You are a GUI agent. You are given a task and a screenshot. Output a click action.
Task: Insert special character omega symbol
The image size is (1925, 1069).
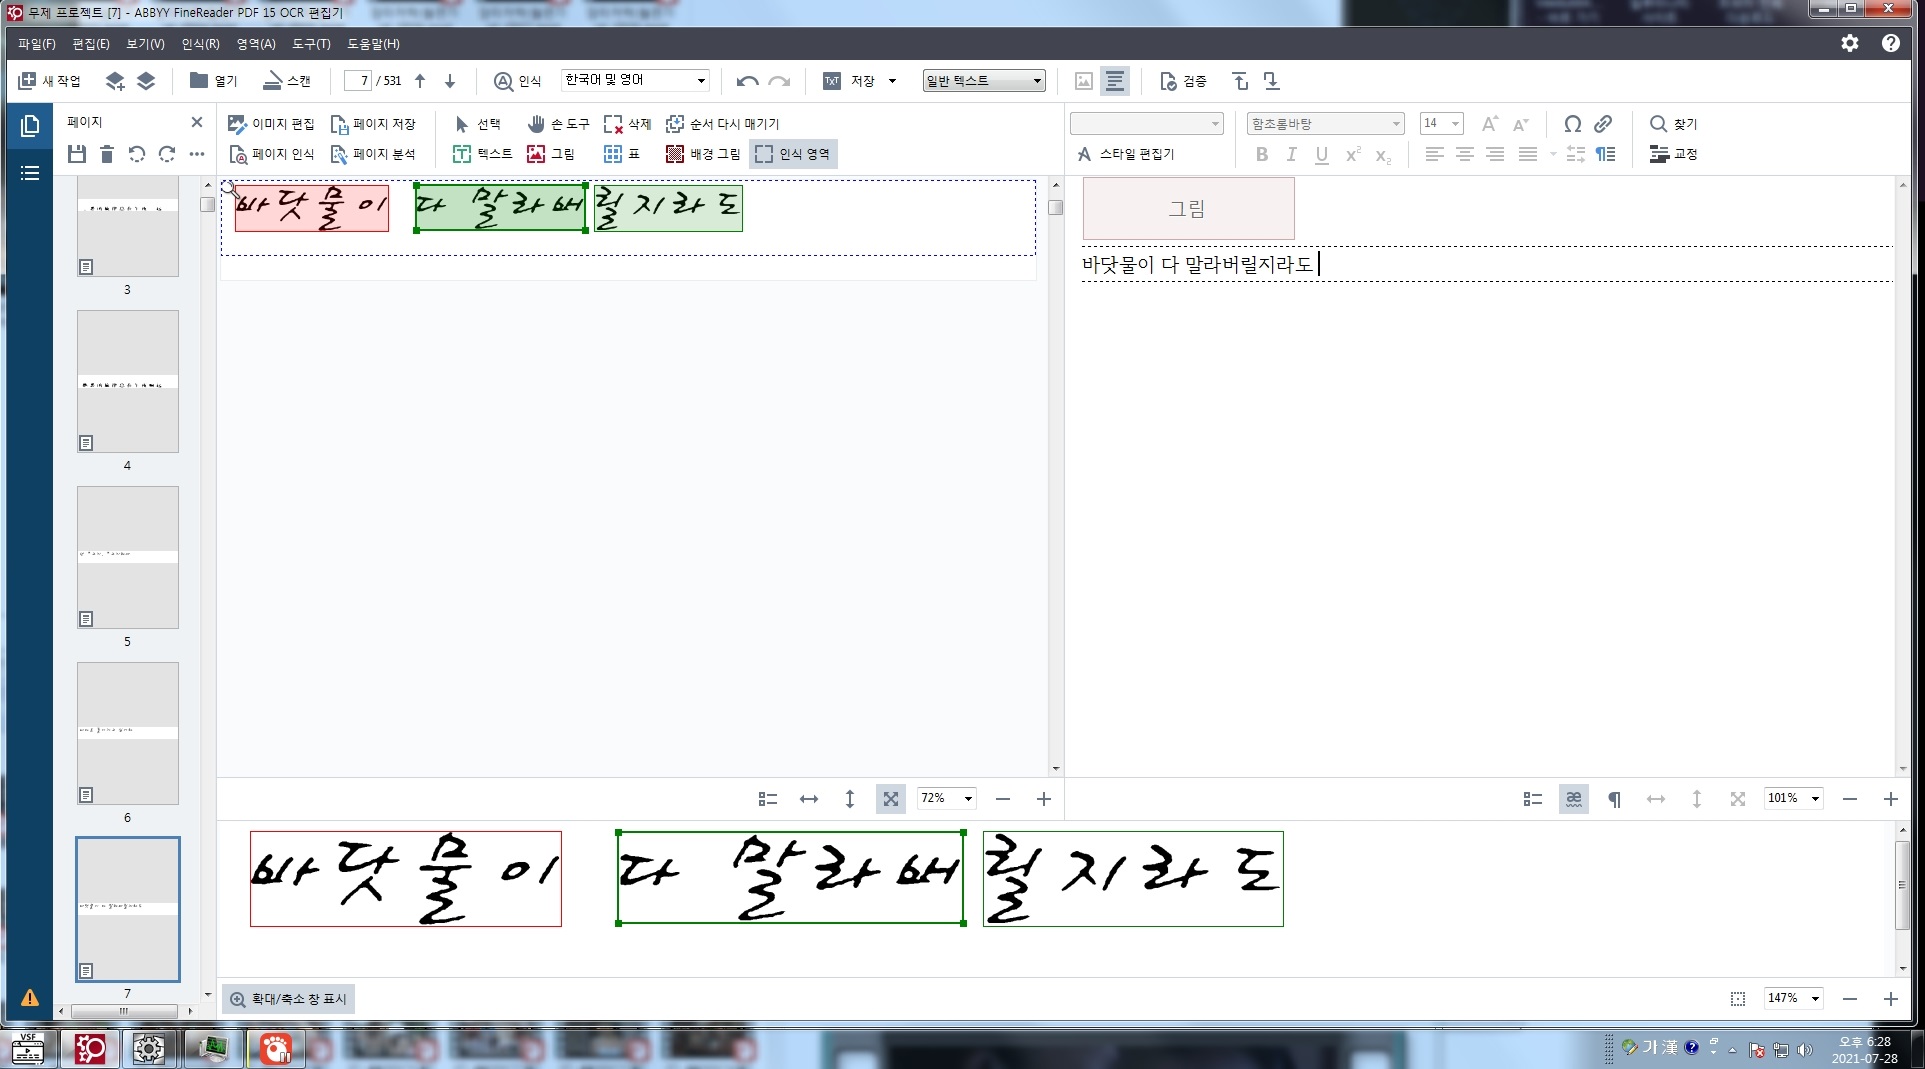pos(1572,124)
